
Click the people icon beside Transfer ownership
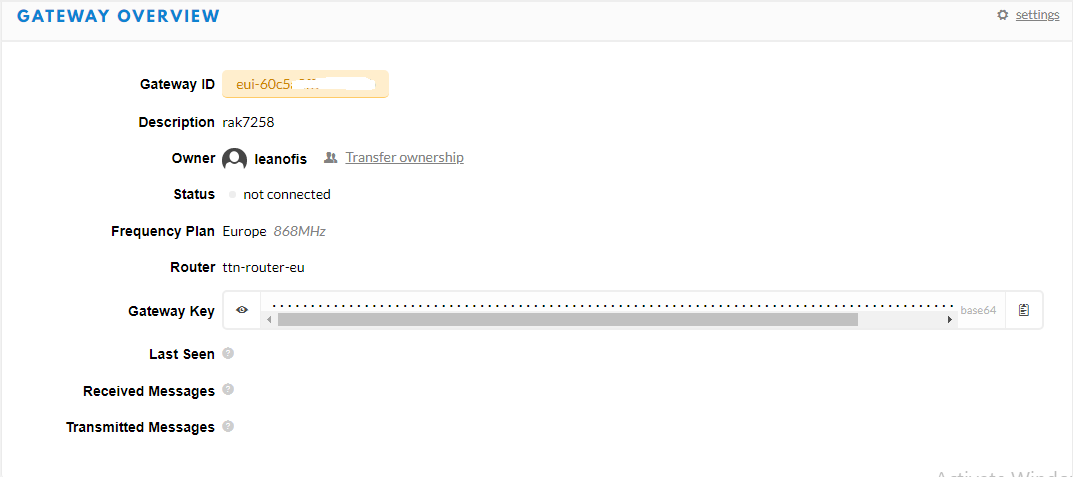[331, 157]
